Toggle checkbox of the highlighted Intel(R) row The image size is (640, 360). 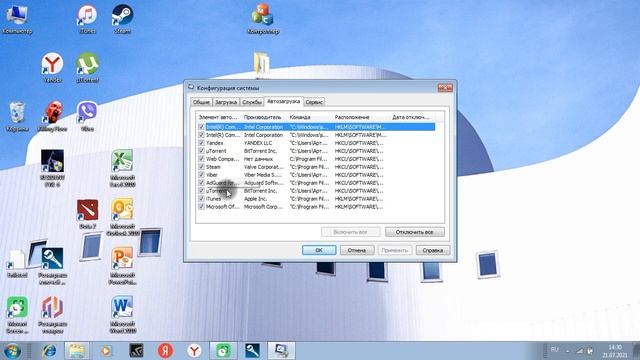coord(201,127)
